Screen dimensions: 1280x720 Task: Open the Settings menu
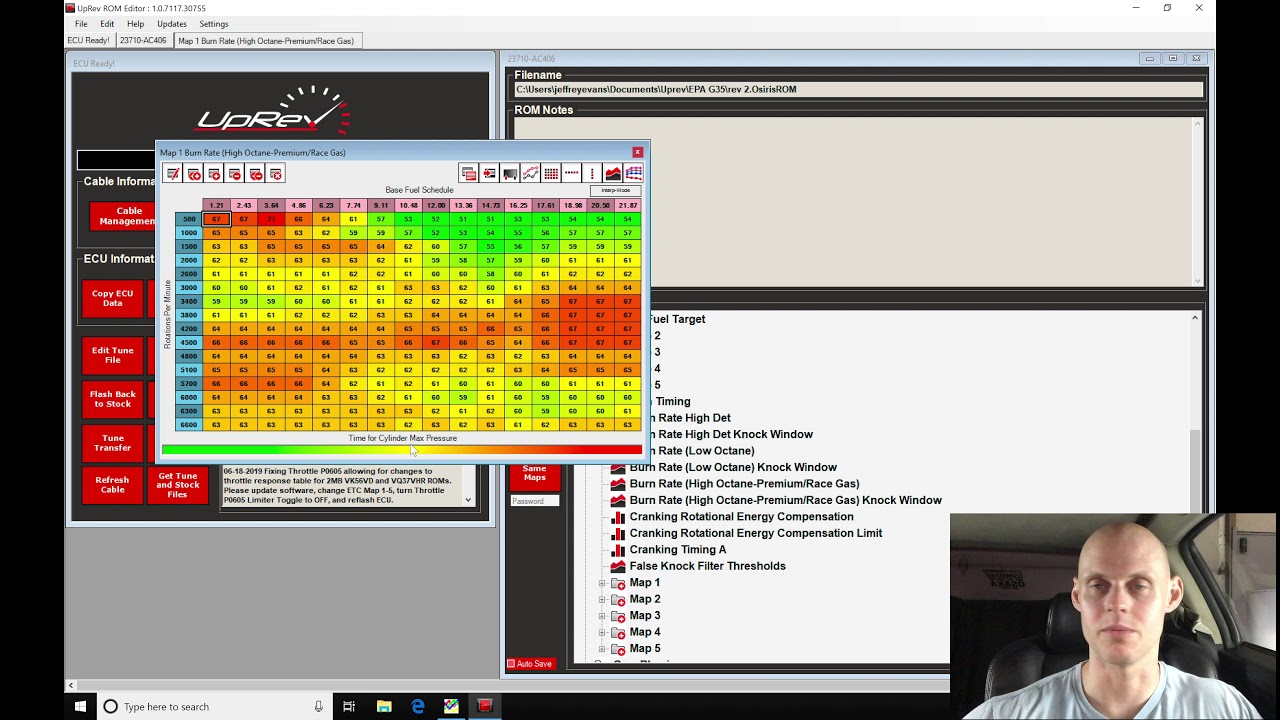[x=214, y=24]
